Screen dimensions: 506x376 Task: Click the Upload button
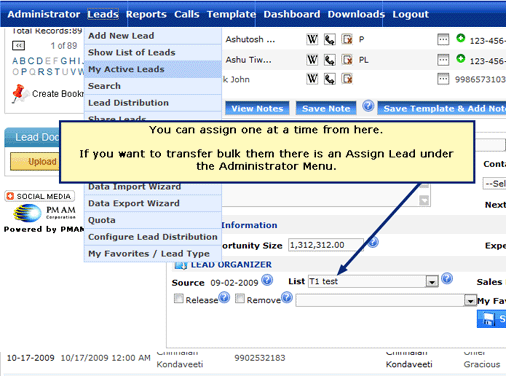click(x=35, y=161)
